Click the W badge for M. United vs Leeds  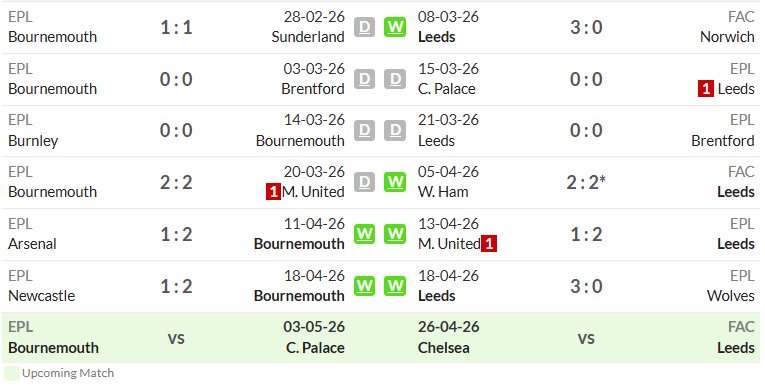tap(395, 234)
